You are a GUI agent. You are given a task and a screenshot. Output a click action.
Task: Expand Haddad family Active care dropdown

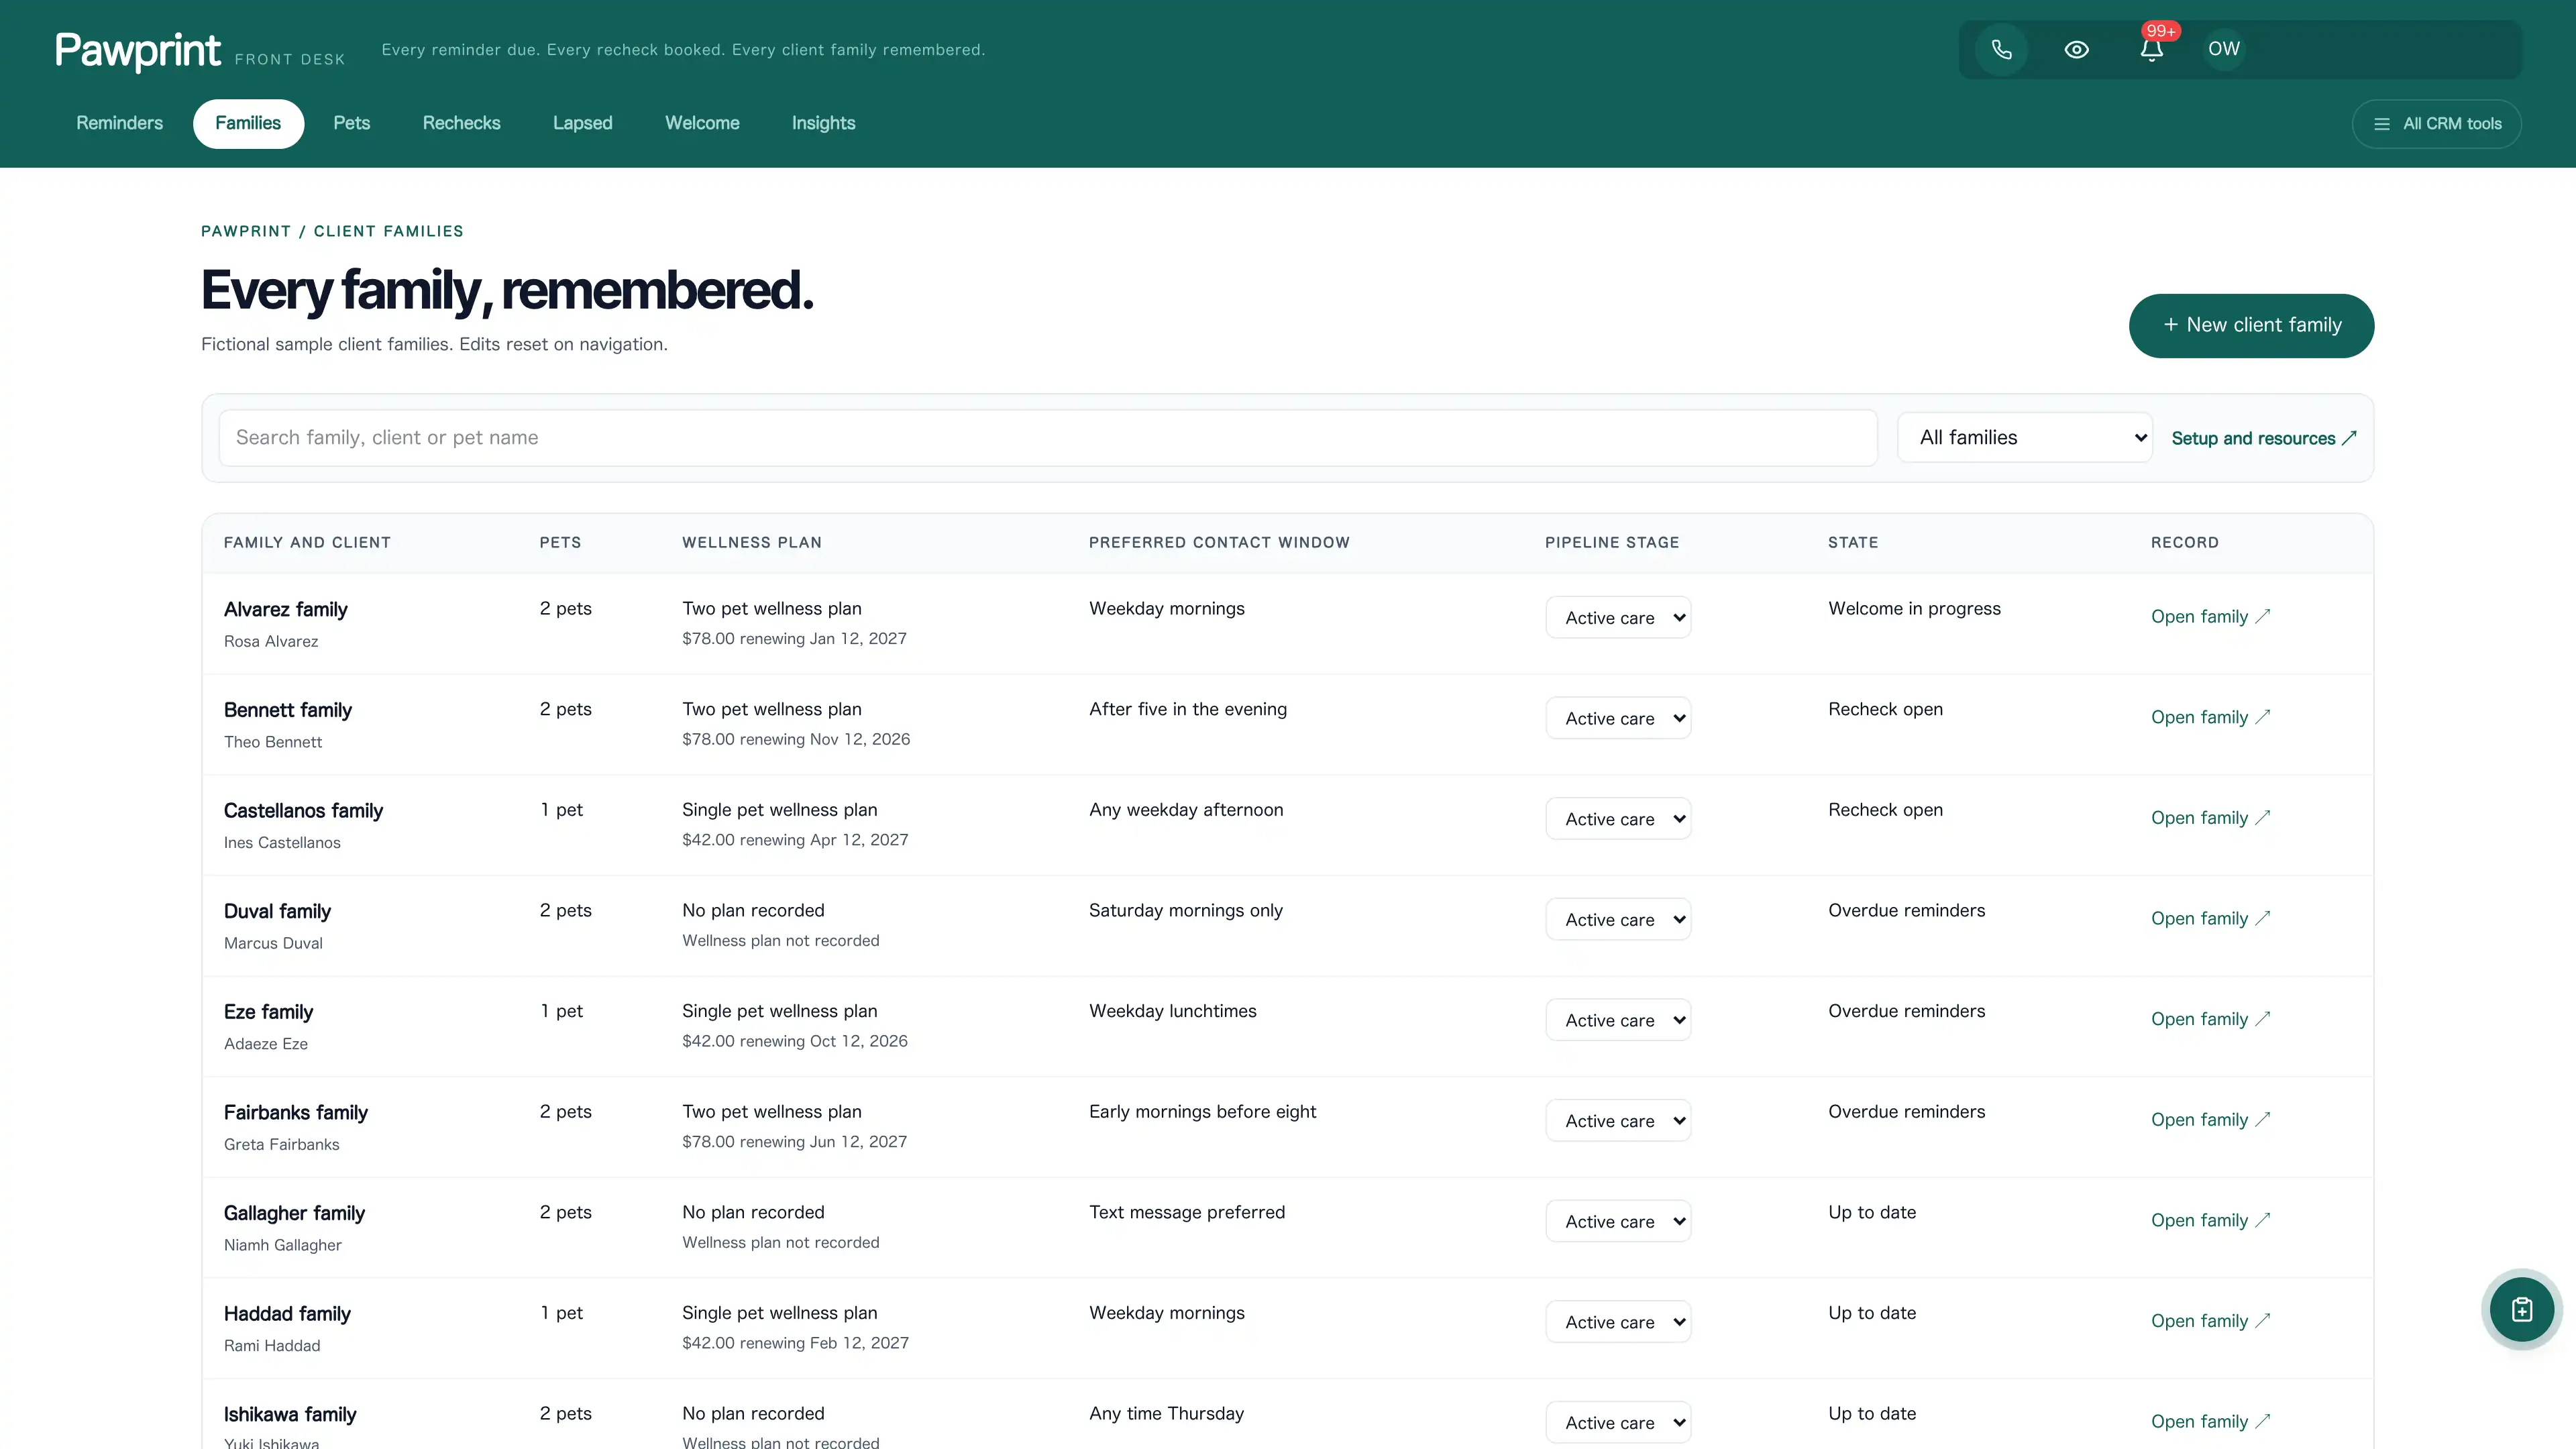(x=1618, y=1322)
